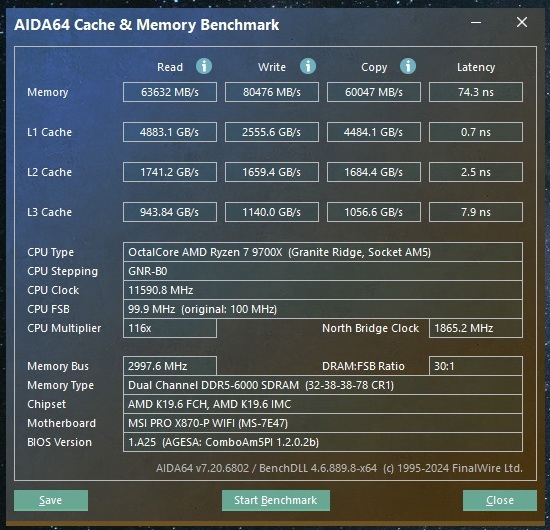This screenshot has height=530, width=550.
Task: Click the AIDA64 Cache & Memory Benchmark title
Action: pos(147,25)
